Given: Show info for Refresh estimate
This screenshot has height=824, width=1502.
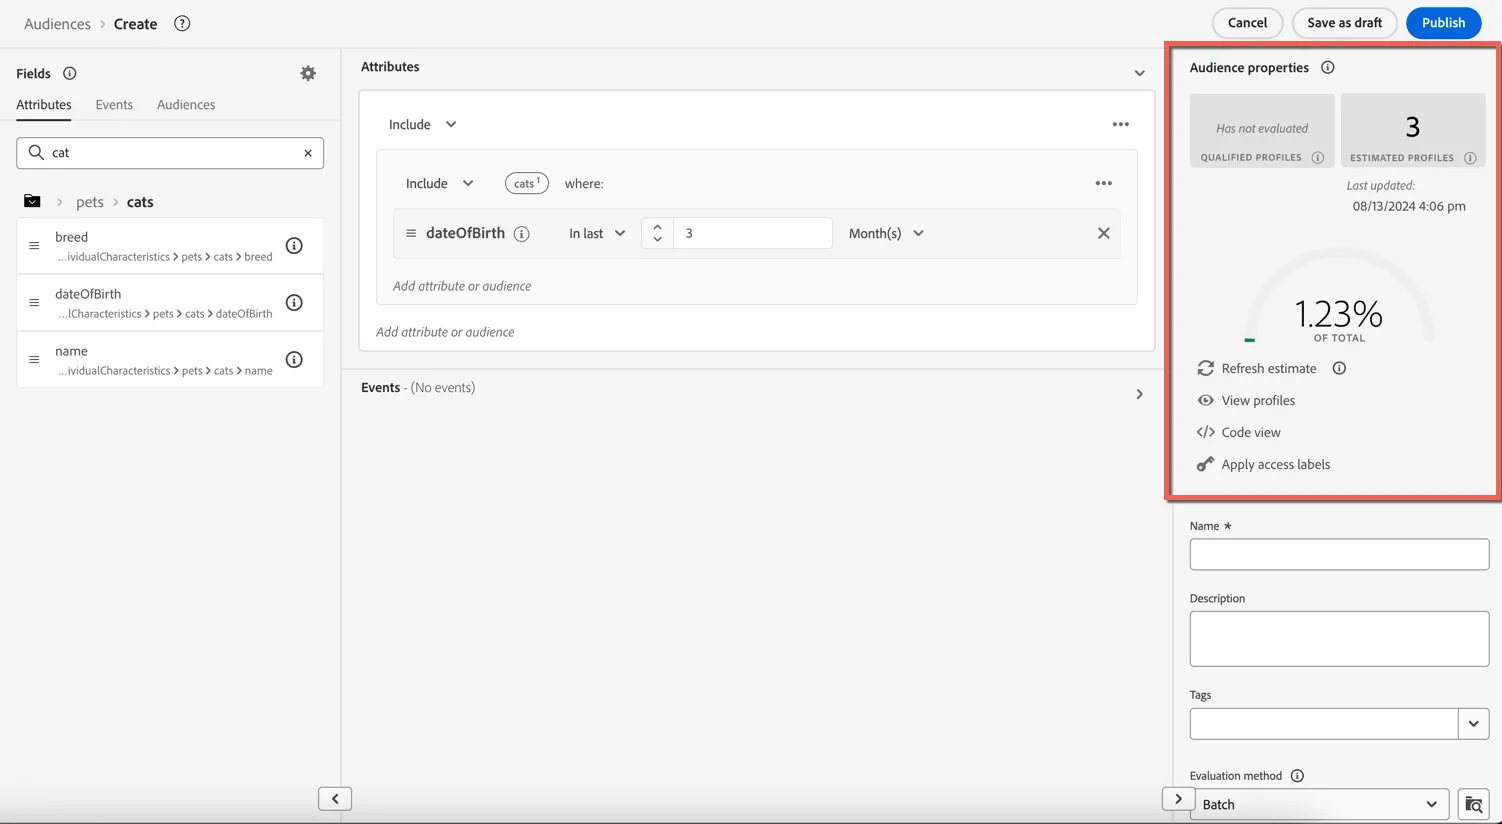Looking at the screenshot, I should (x=1339, y=368).
